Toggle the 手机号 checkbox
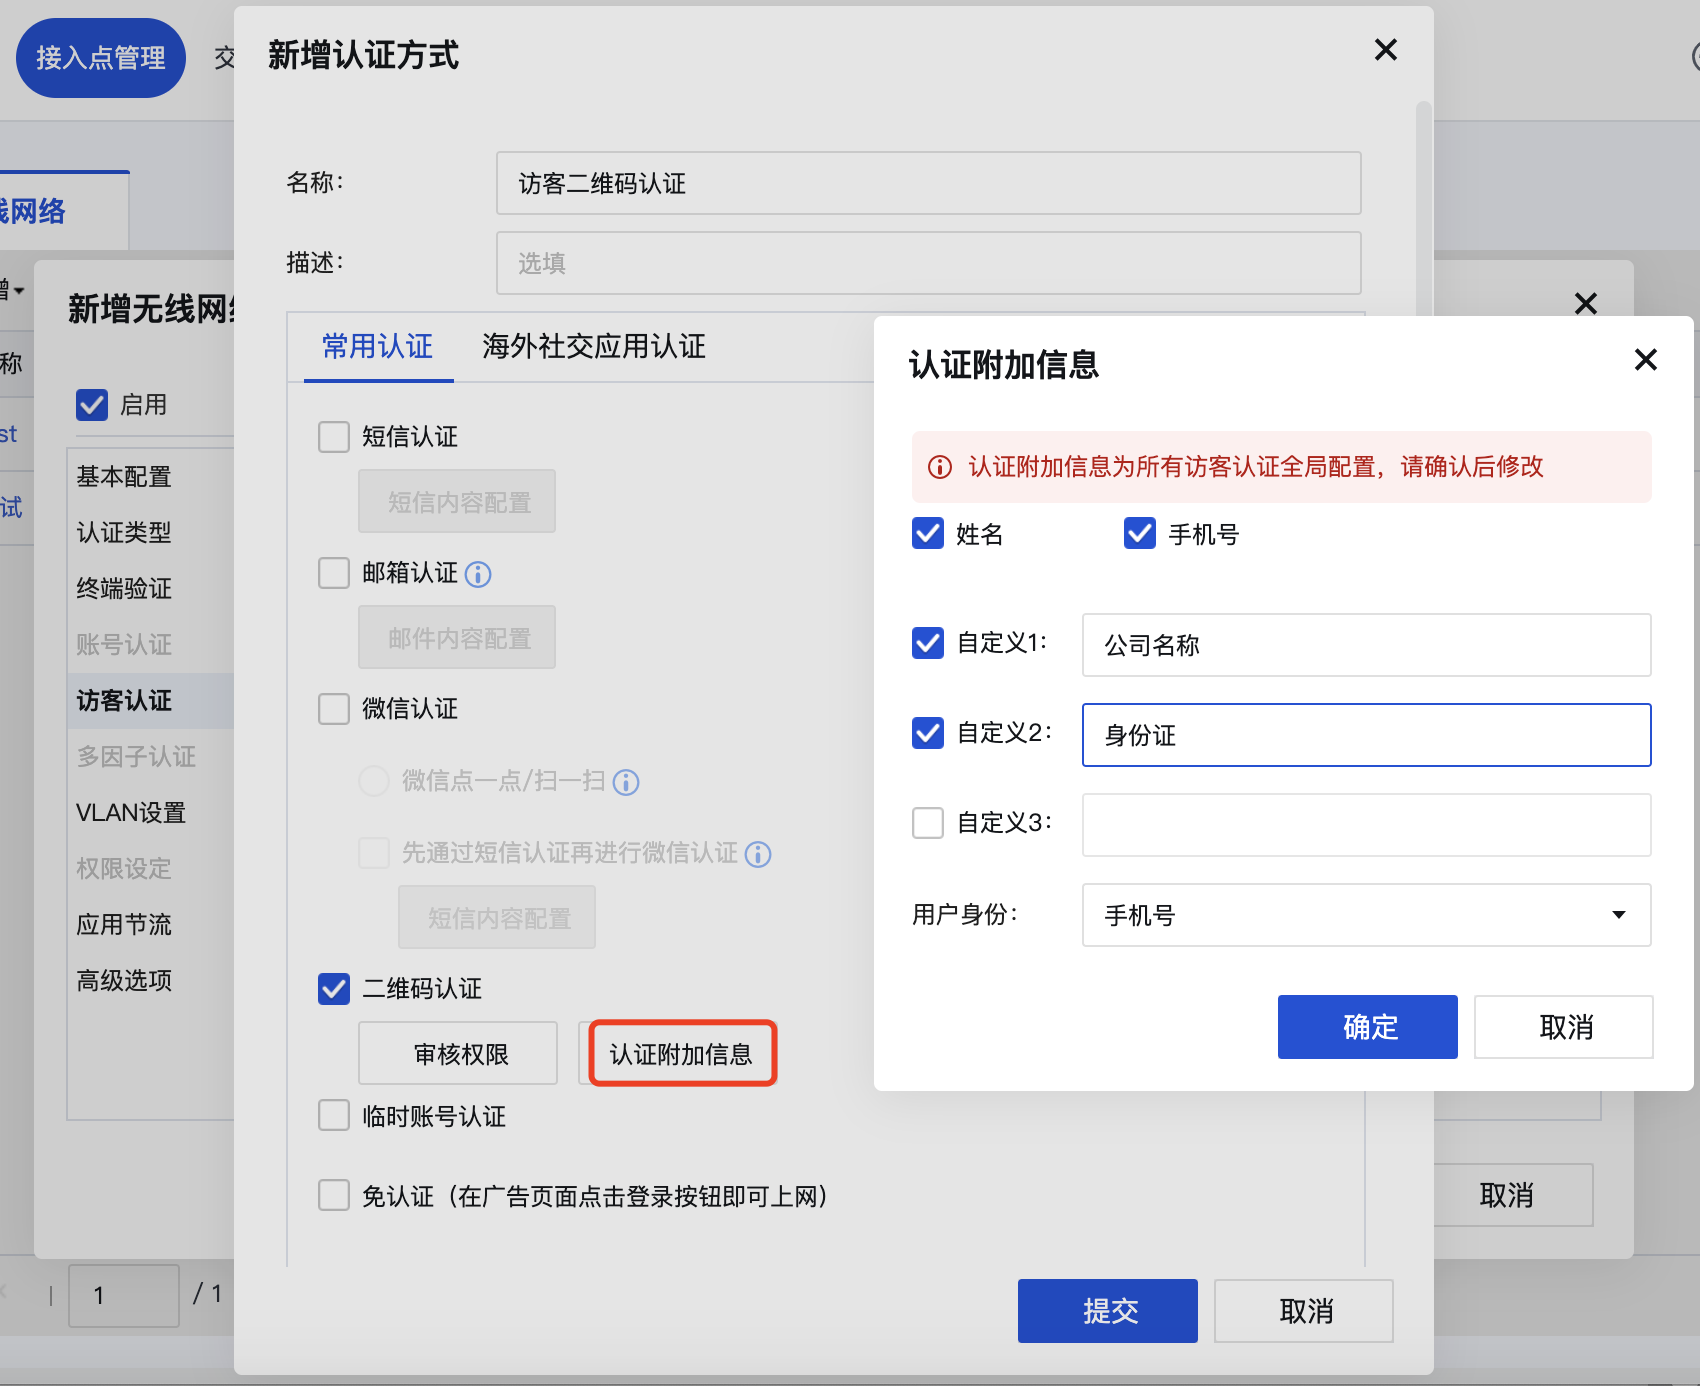Screen dimensions: 1700x1386 (x=1140, y=534)
